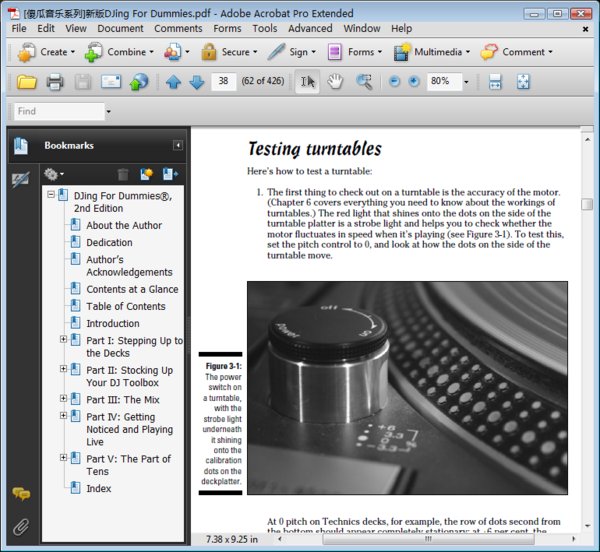The image size is (600, 552).
Task: Select the Marquee Zoom tool
Action: [364, 81]
